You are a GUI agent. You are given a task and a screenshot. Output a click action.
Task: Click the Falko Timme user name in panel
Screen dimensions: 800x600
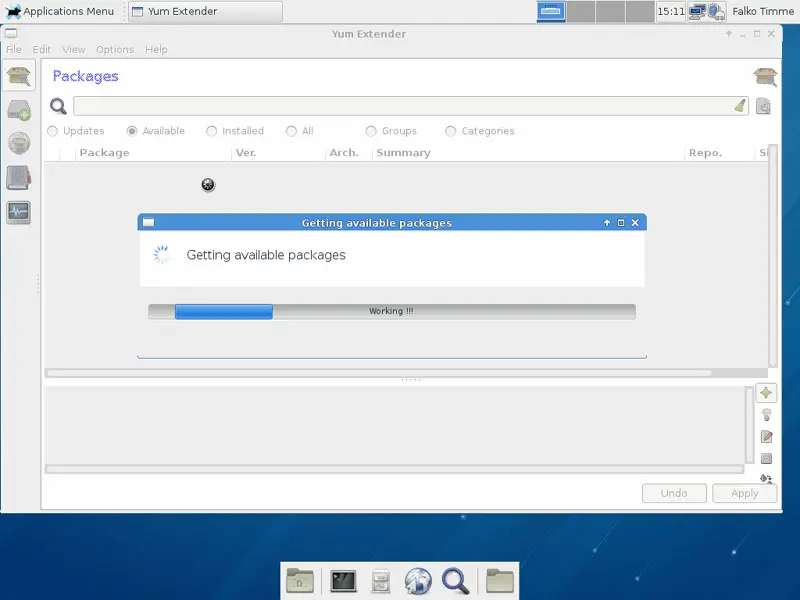click(763, 11)
